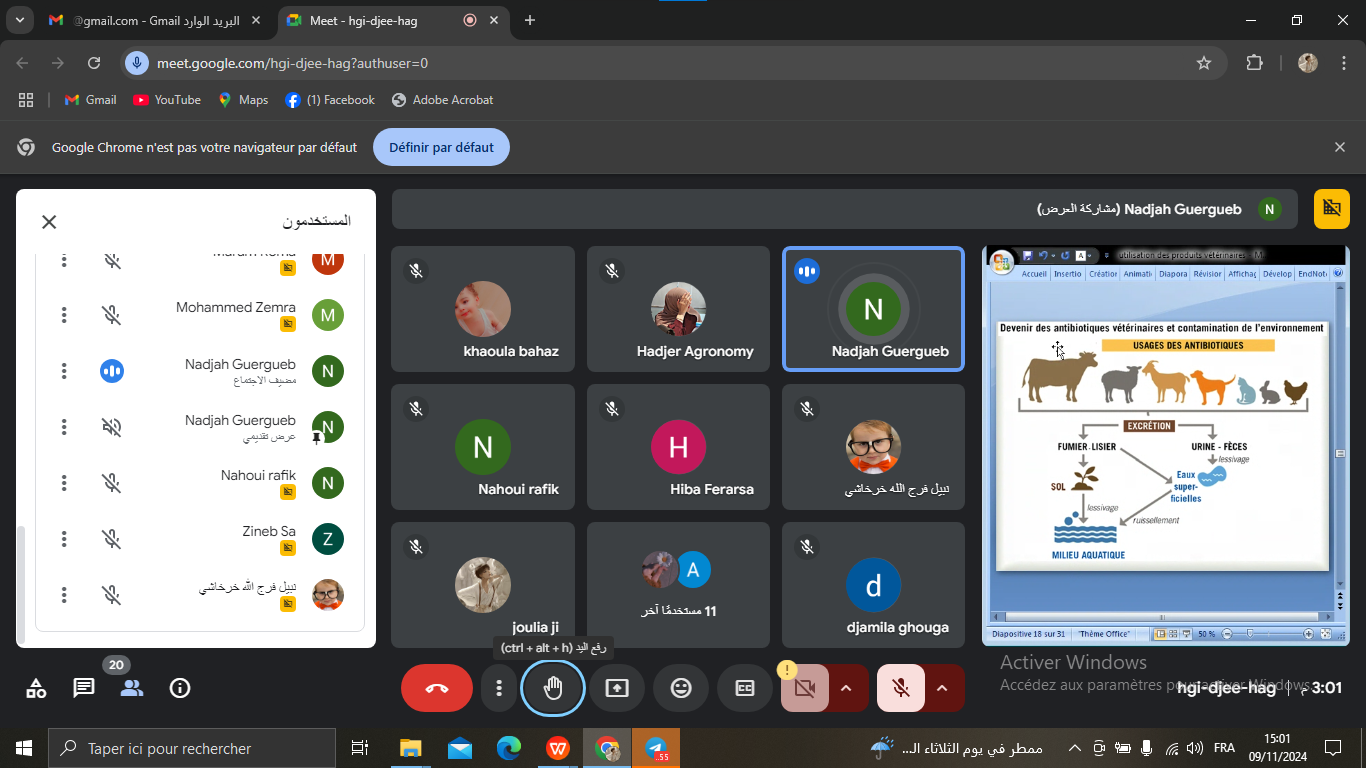
Task: Expand video settings arrow beside camera
Action: click(846, 688)
